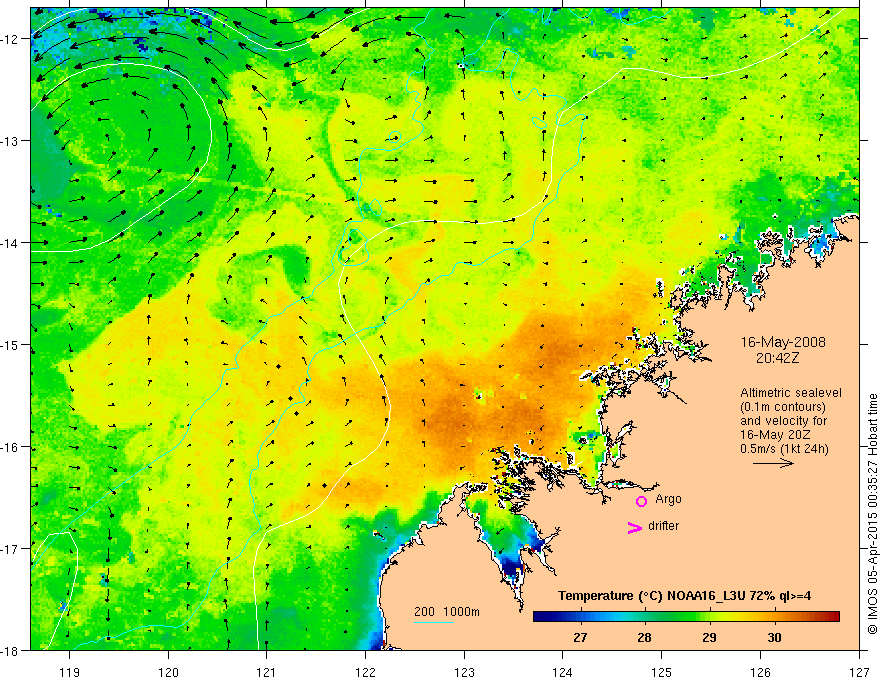
Task: Click the 'and velocity for' text line
Action: pyautogui.click(x=783, y=421)
